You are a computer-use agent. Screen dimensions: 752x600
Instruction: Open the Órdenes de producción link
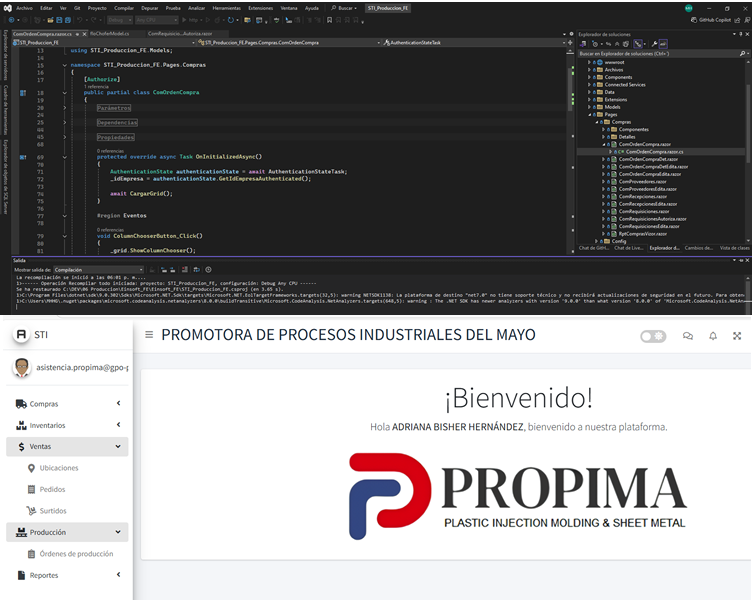point(76,554)
